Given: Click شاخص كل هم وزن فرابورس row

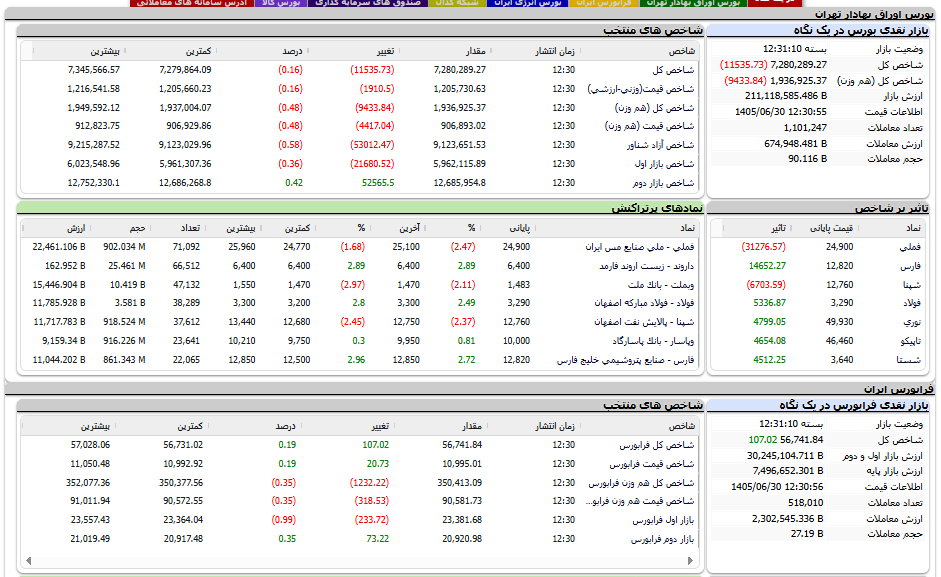Looking at the screenshot, I should click(x=361, y=483).
